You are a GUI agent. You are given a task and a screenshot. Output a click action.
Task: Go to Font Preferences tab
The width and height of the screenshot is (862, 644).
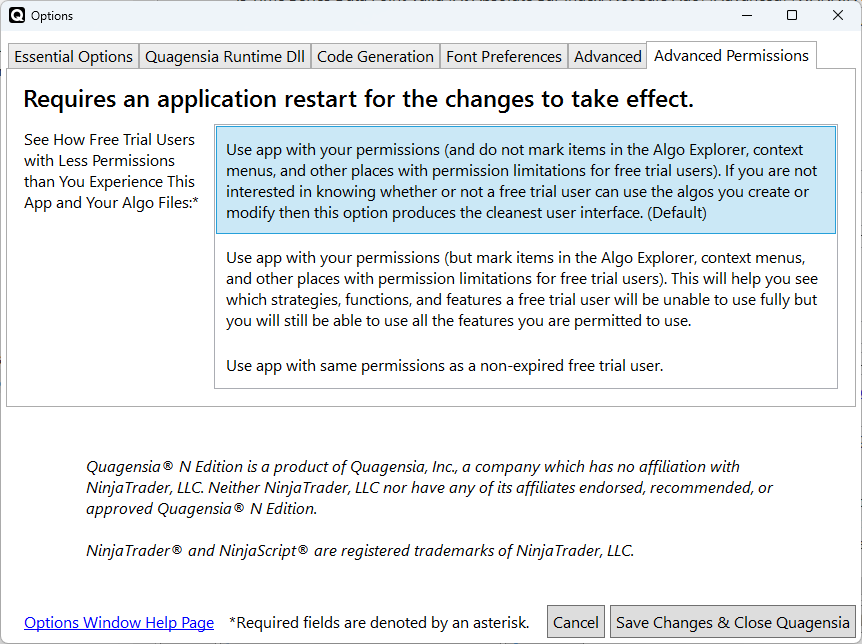point(504,57)
